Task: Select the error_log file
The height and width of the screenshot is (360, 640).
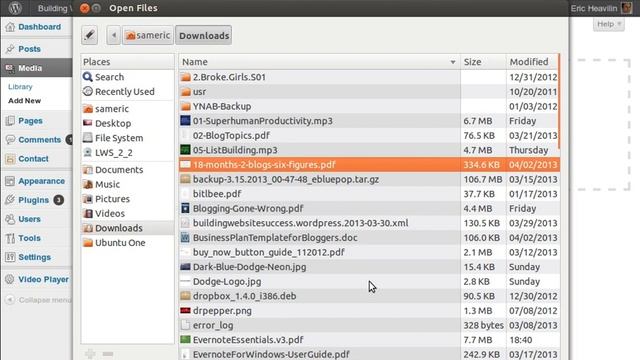Action: coord(369,325)
